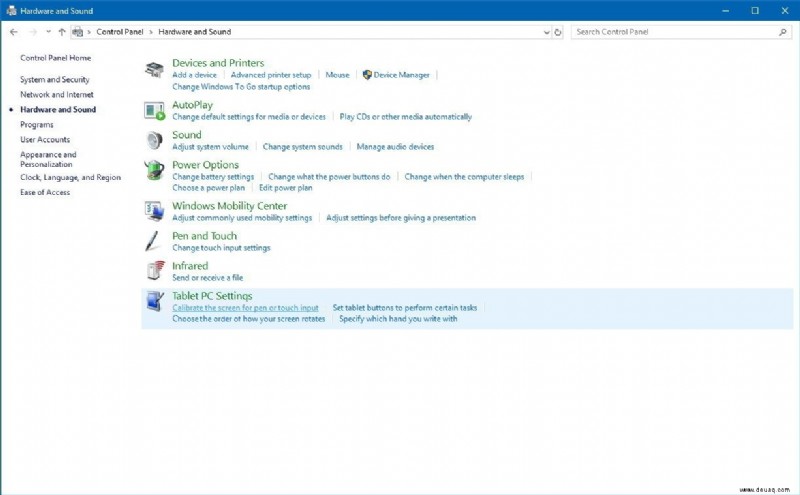Image resolution: width=800 pixels, height=495 pixels.
Task: Launch Device Manager
Action: tap(402, 75)
